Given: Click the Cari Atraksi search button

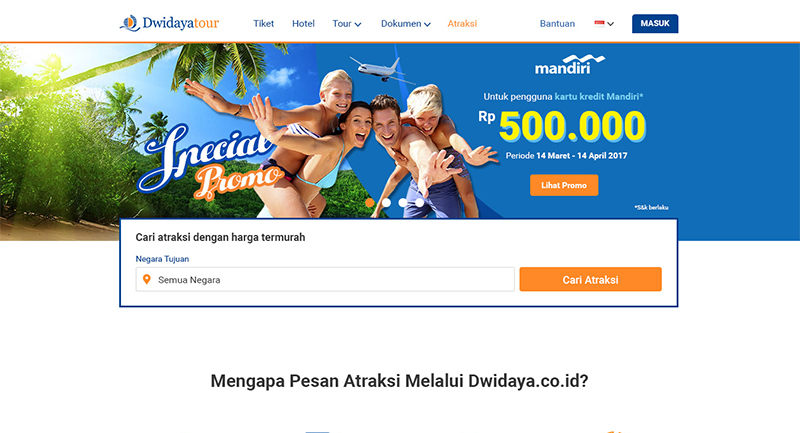Looking at the screenshot, I should (590, 279).
